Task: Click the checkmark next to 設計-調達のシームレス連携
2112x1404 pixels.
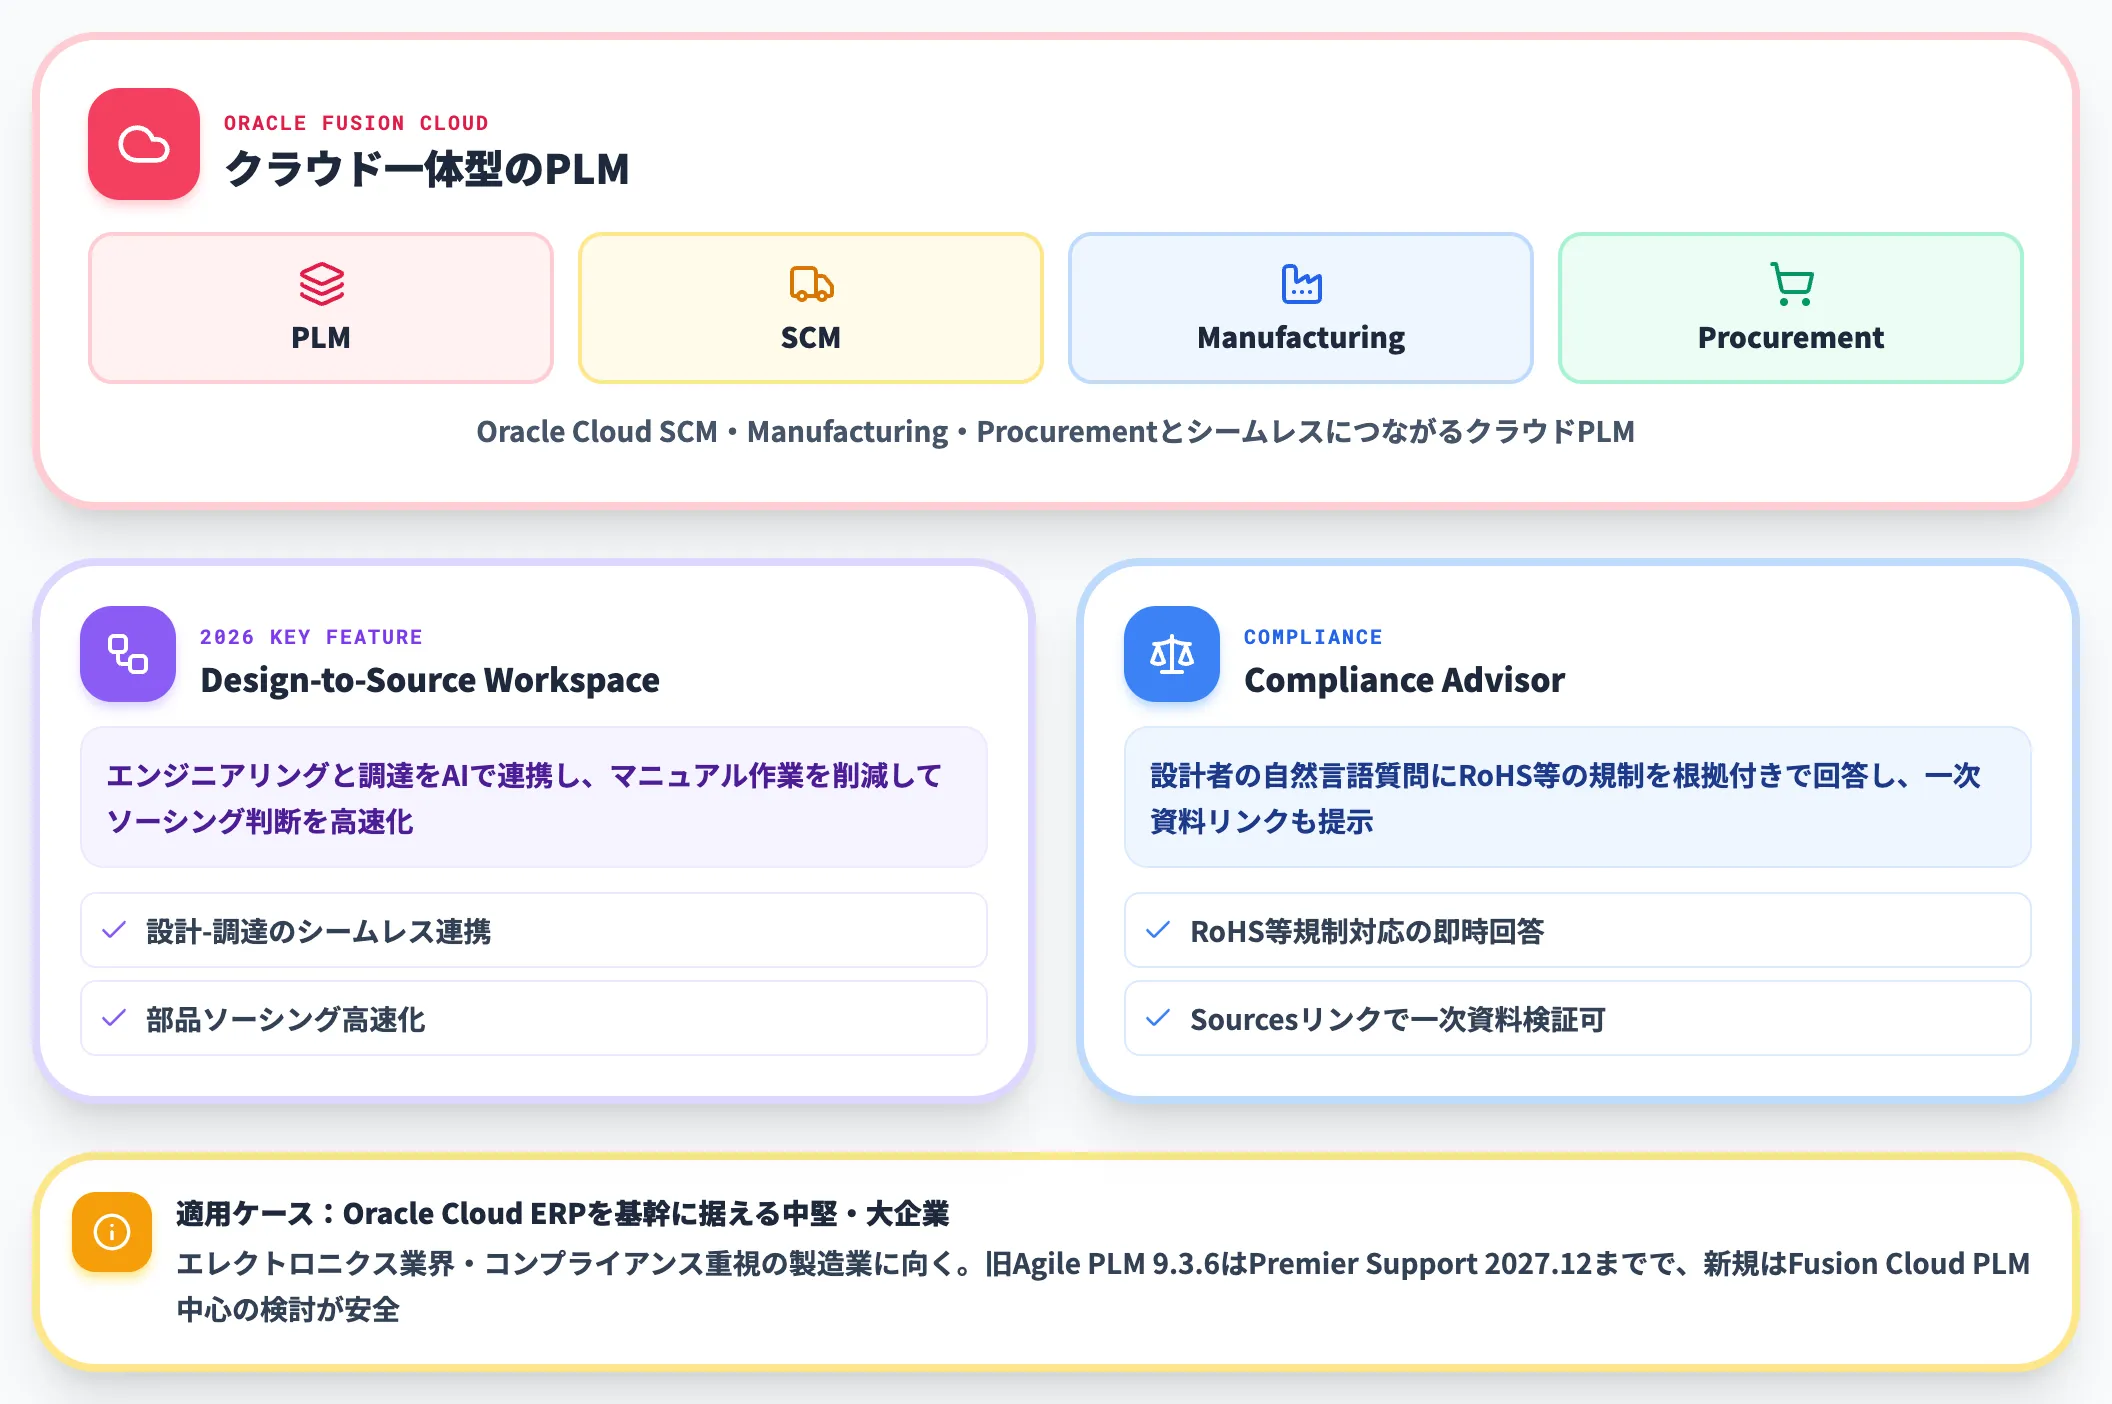Action: pyautogui.click(x=114, y=930)
